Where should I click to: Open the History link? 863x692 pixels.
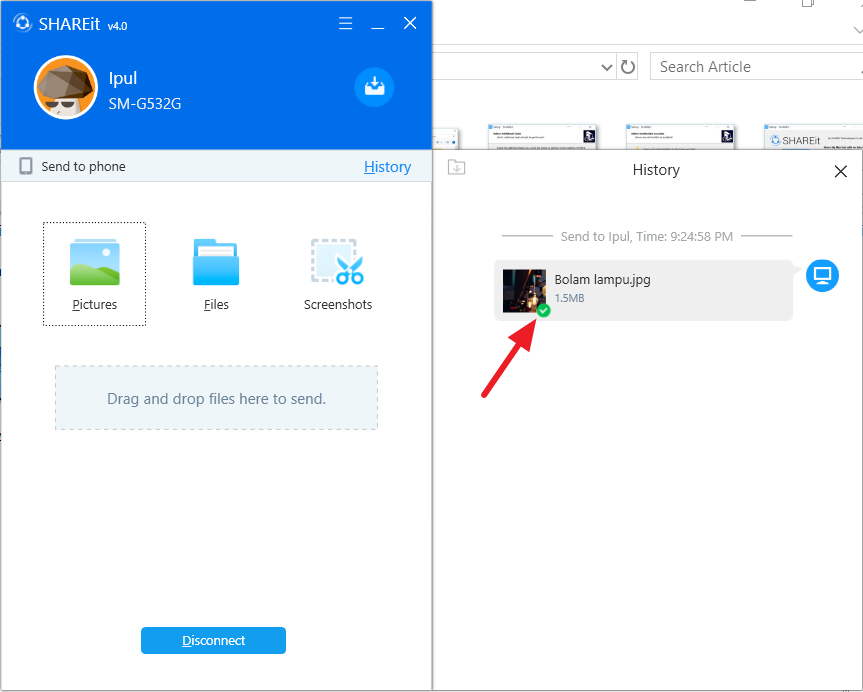coord(387,167)
